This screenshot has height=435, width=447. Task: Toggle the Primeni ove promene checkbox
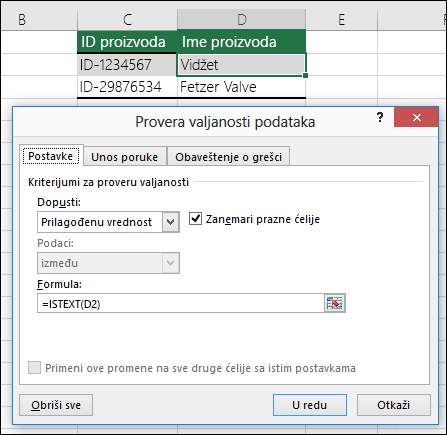point(34,368)
